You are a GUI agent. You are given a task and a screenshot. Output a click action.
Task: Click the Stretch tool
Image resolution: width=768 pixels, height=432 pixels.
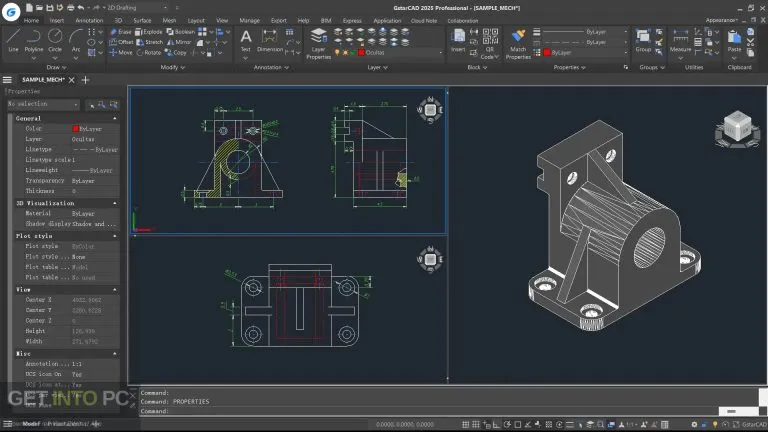click(x=149, y=42)
